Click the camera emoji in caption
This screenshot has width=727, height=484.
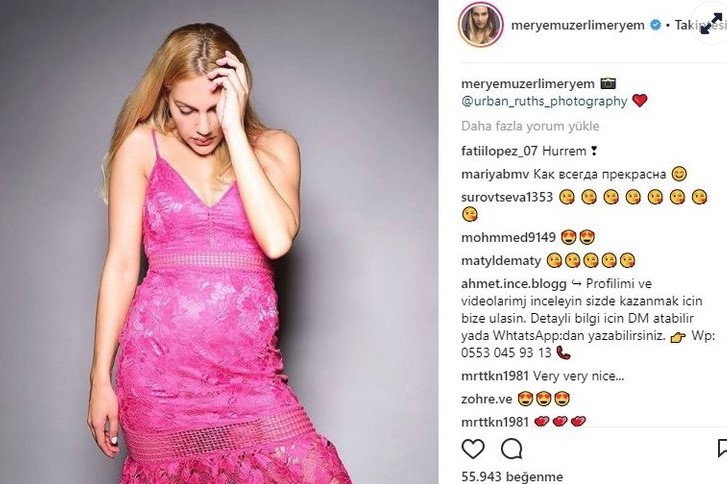608,83
